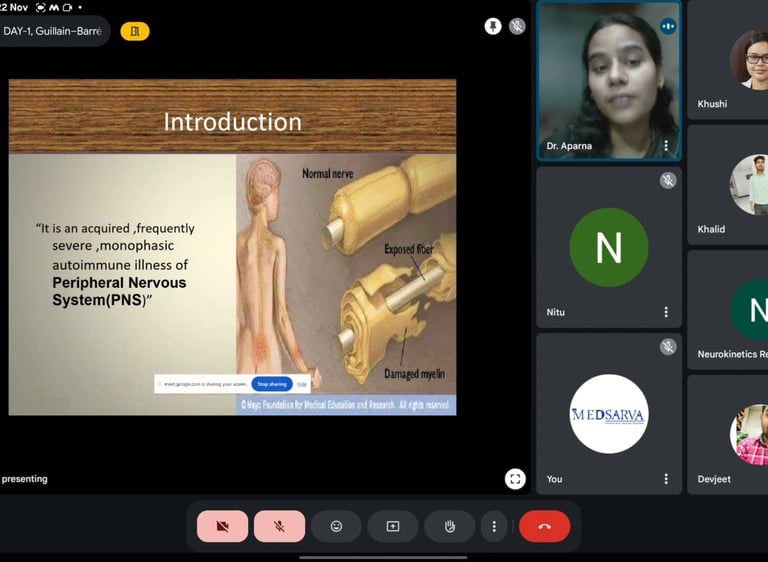Click the muted mic icon above the presentation
This screenshot has height=562, width=768.
pyautogui.click(x=517, y=26)
